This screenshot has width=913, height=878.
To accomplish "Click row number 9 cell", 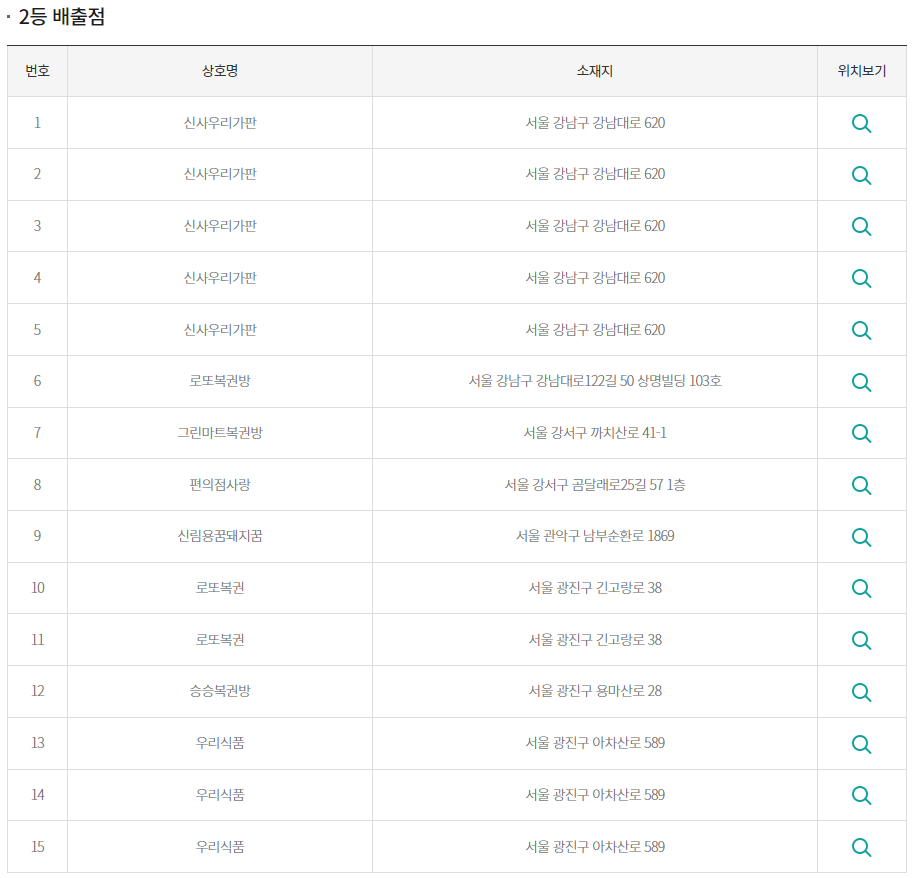I will coord(37,536).
